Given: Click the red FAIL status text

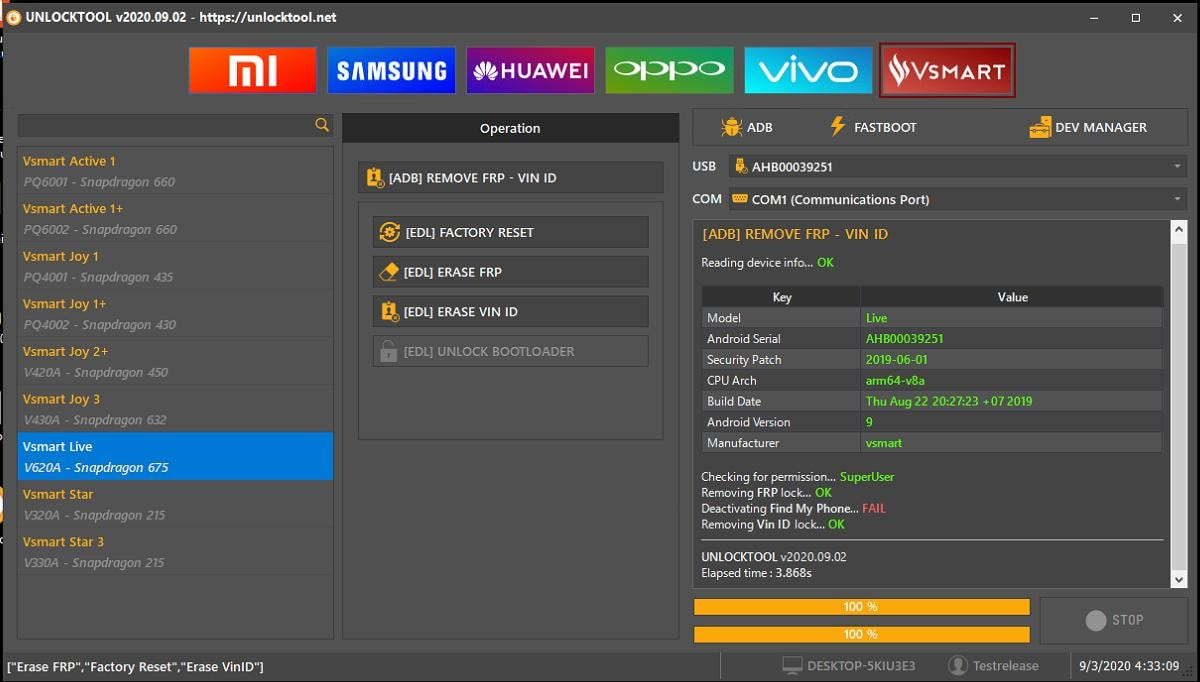Looking at the screenshot, I should (873, 508).
